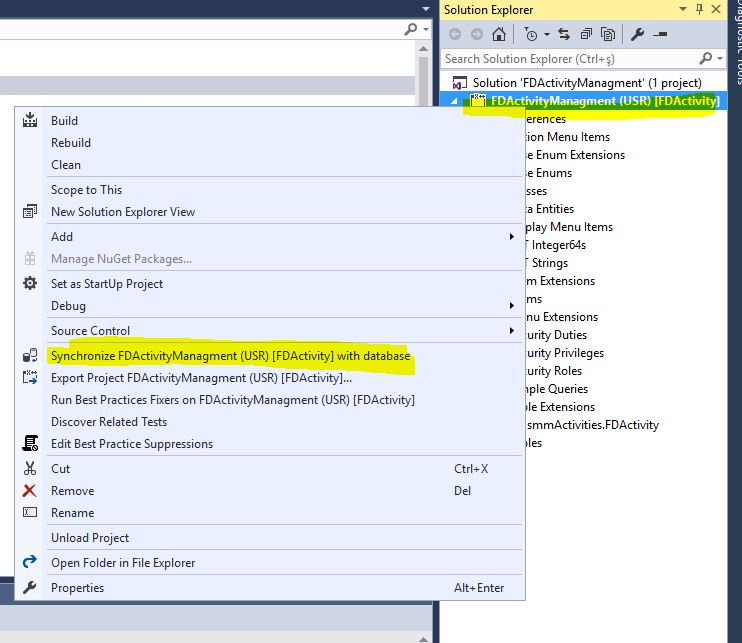Viewport: 742px width, 643px height.
Task: Click the New Solution Explorer View icon
Action: [30, 211]
